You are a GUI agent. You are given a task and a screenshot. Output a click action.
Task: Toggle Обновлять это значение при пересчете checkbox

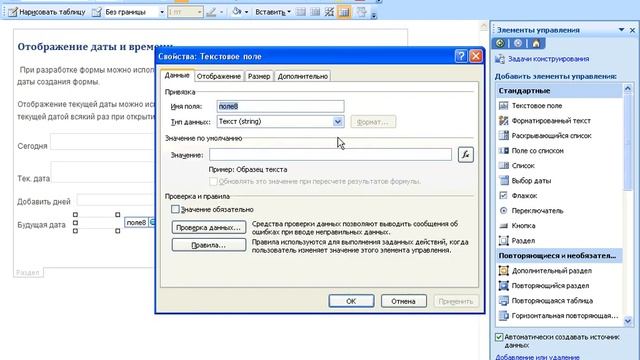(213, 181)
